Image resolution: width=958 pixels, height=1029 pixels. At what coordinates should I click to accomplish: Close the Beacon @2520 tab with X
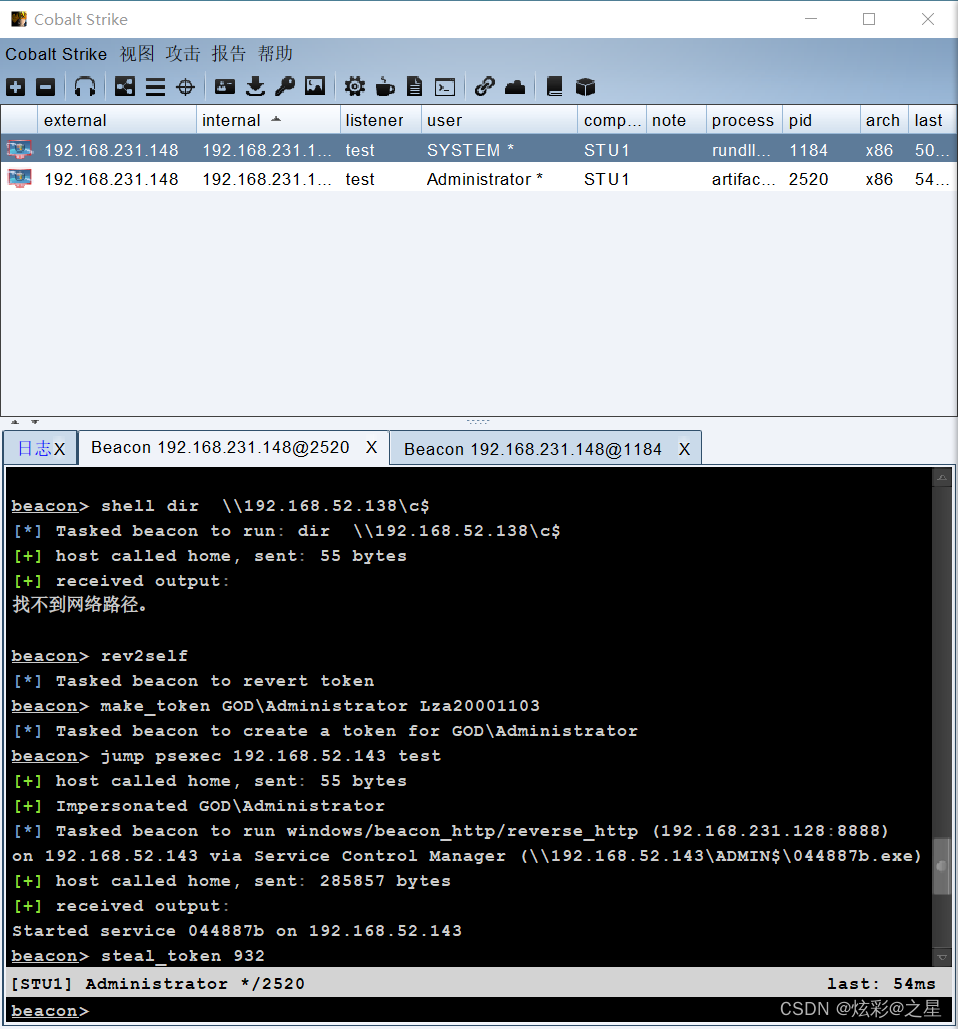pyautogui.click(x=371, y=448)
